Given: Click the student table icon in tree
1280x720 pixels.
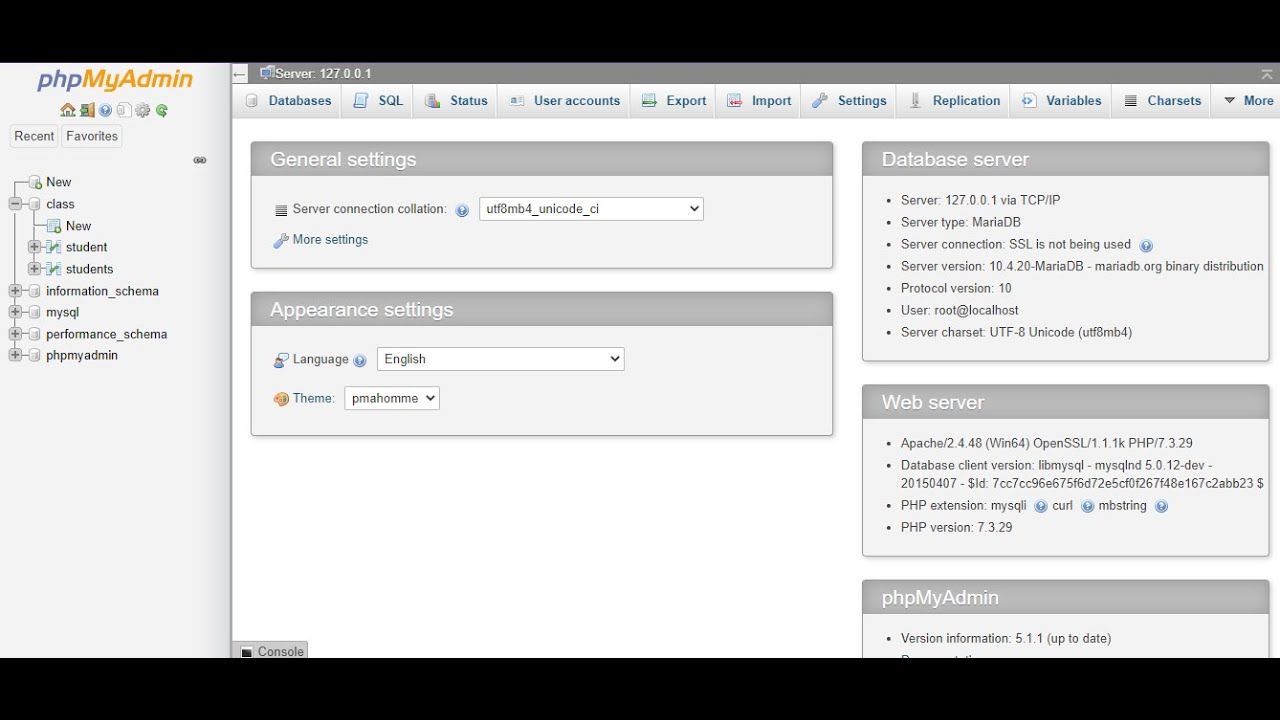Looking at the screenshot, I should pos(54,247).
